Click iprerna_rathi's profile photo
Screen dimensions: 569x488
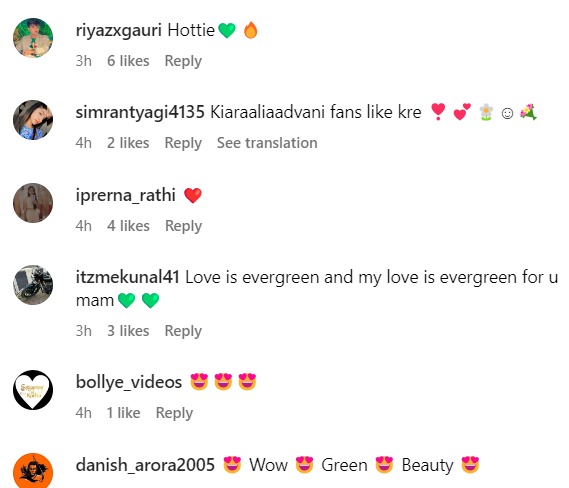click(x=33, y=203)
